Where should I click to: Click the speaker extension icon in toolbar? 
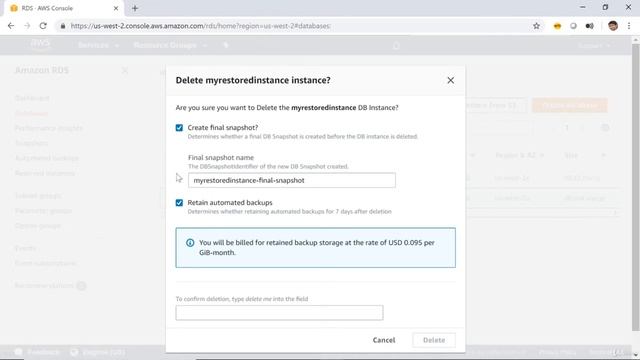point(589,26)
